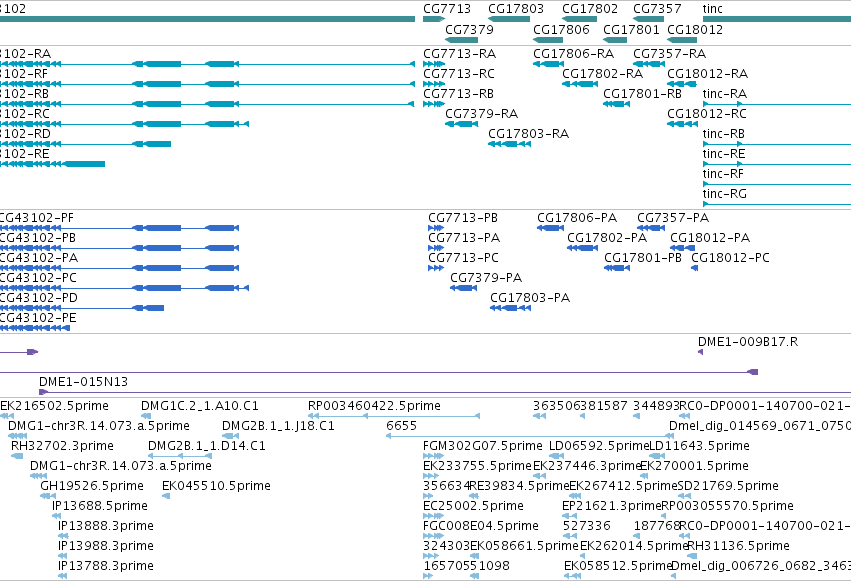Screen dimensions: 851x581
Task: Click protein CG43102-PF label
Action: (36, 218)
